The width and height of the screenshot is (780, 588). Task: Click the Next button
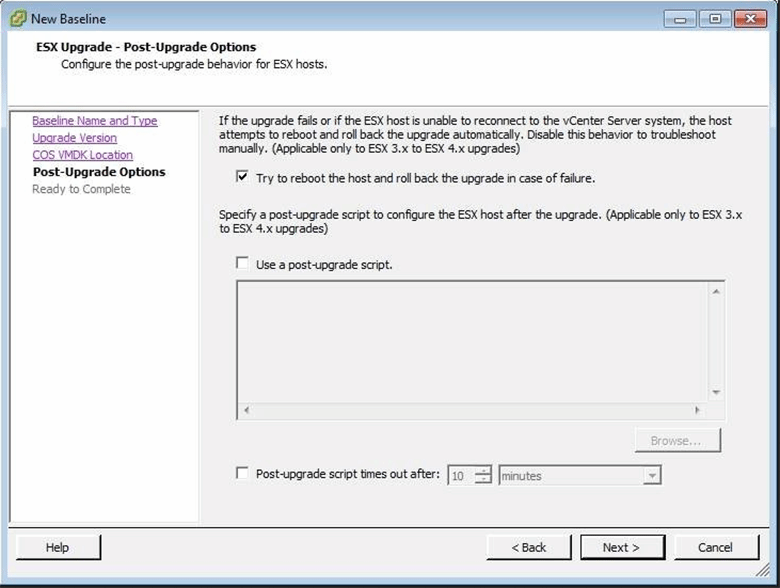click(620, 547)
